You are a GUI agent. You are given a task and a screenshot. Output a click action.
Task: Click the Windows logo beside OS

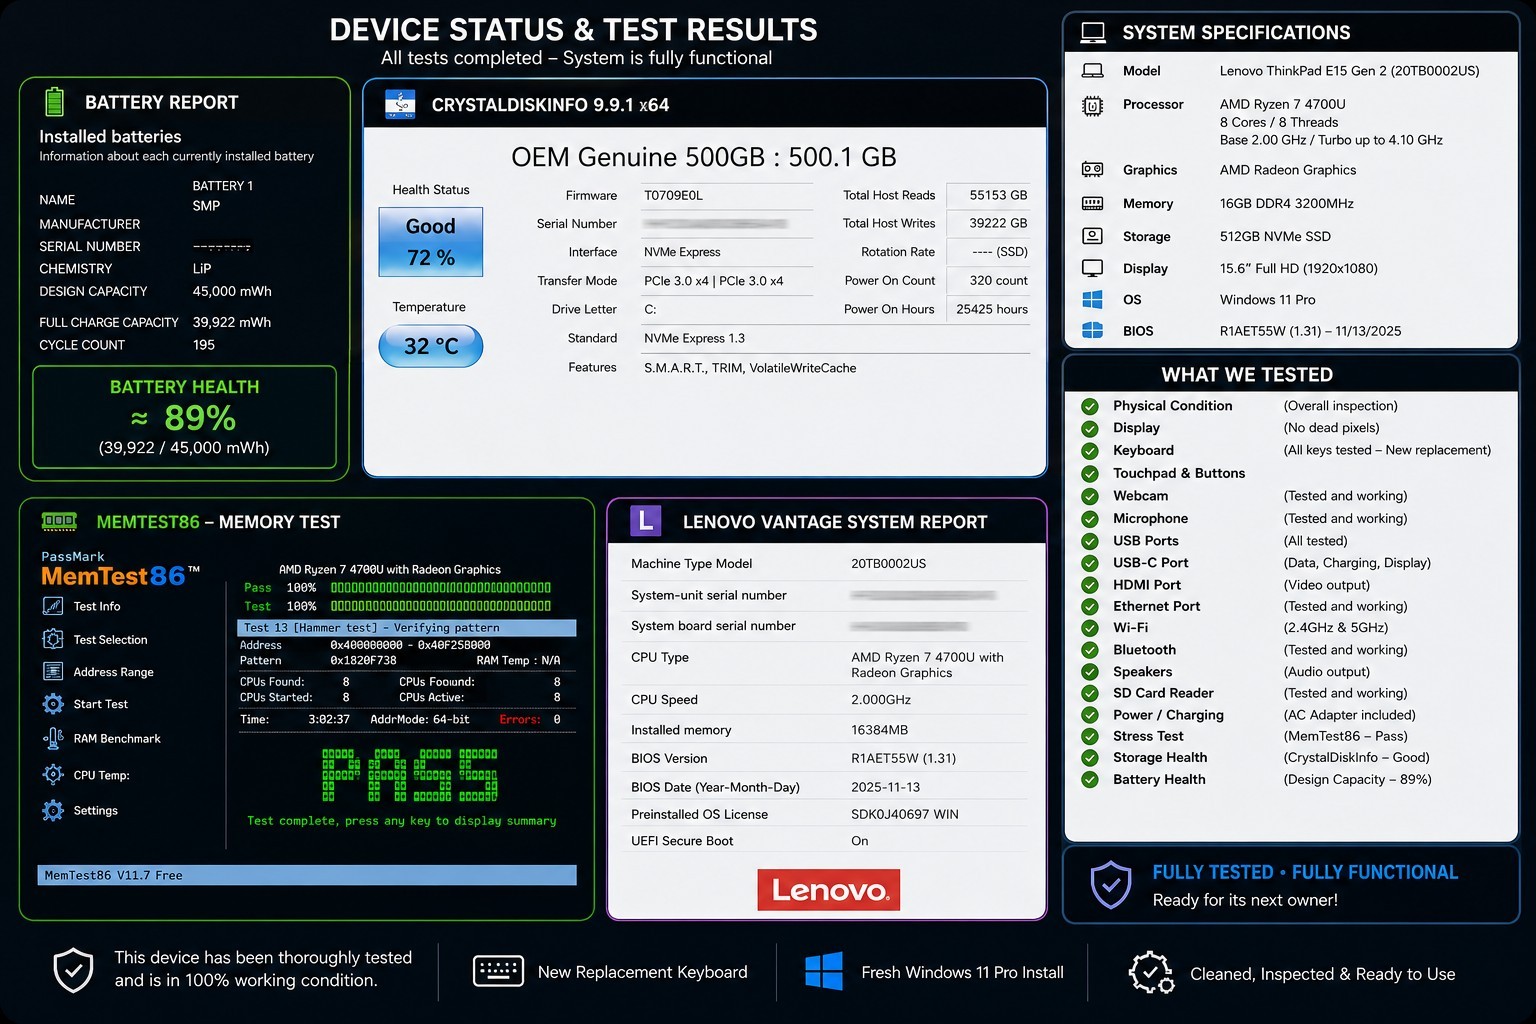(x=1092, y=299)
